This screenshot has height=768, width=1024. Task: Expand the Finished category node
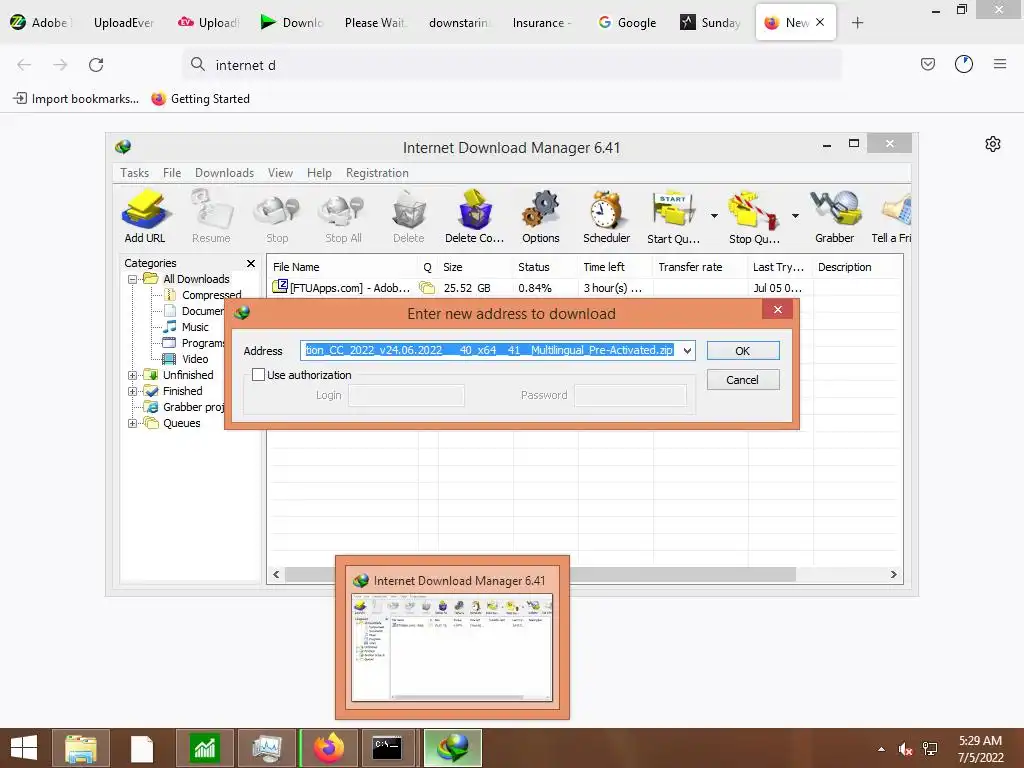click(x=133, y=391)
